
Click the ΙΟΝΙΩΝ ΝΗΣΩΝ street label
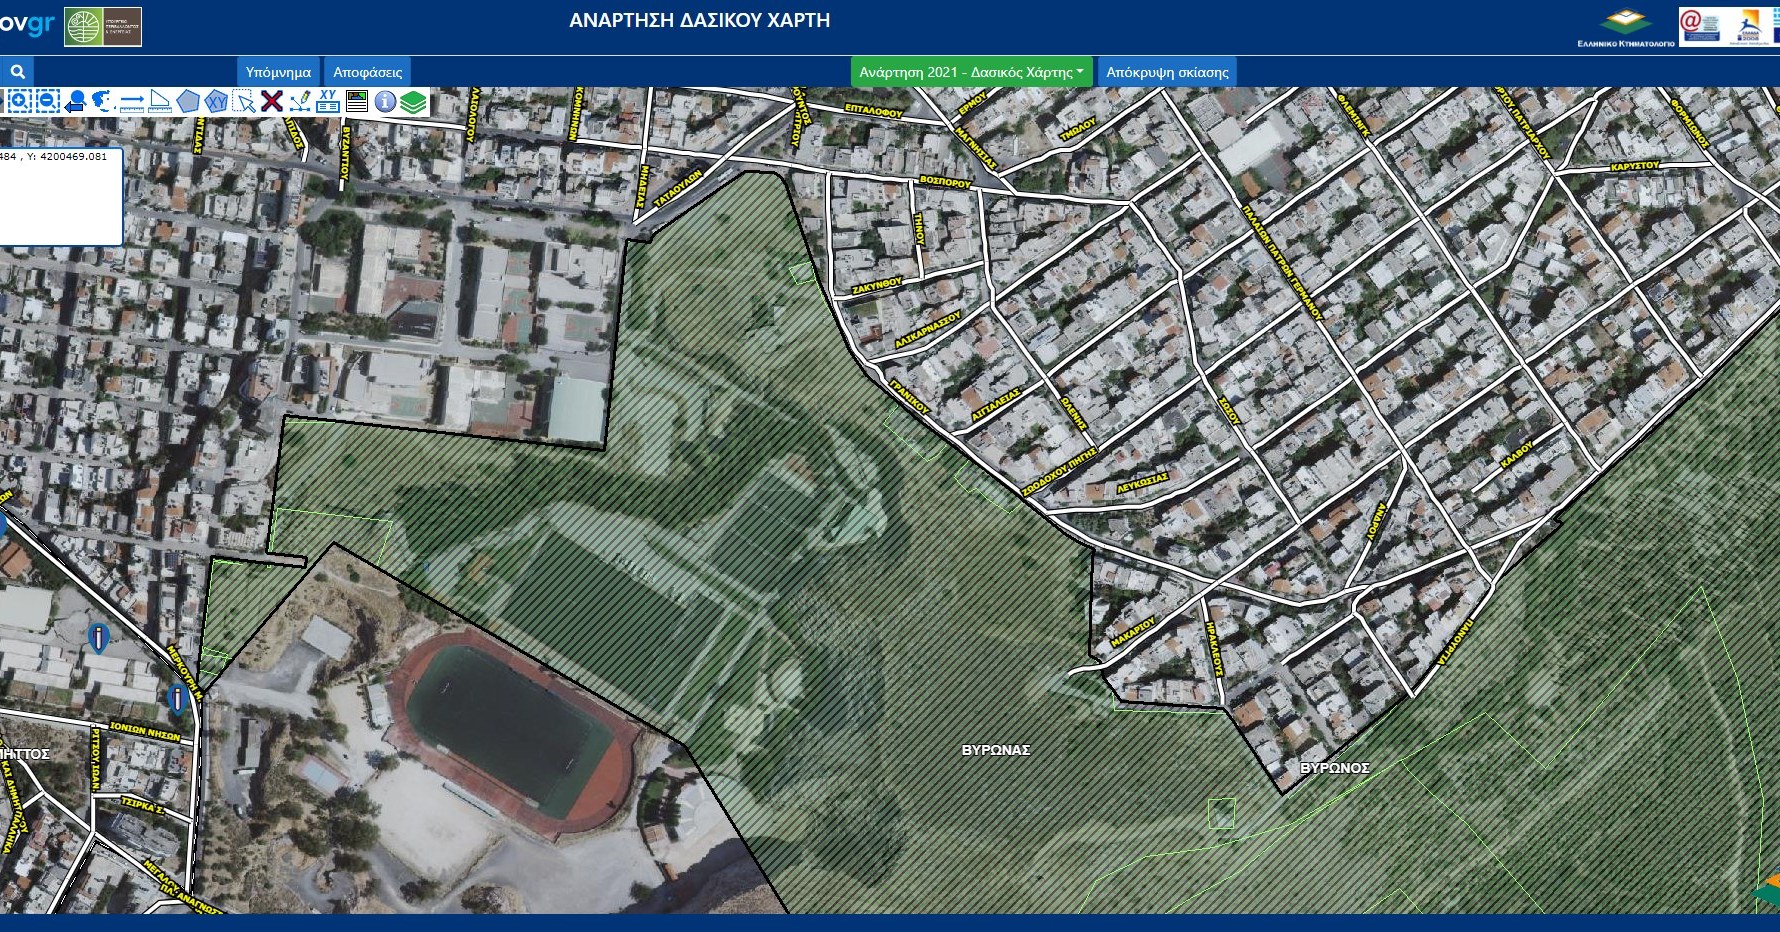tap(145, 730)
